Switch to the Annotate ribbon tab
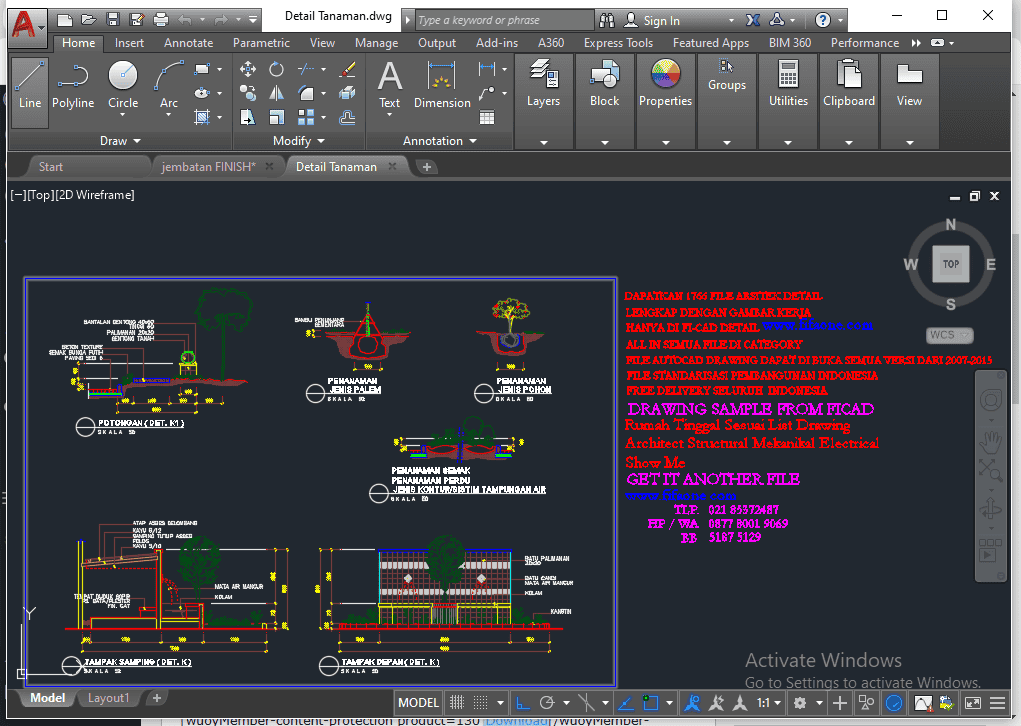The width and height of the screenshot is (1021, 726). (x=188, y=43)
